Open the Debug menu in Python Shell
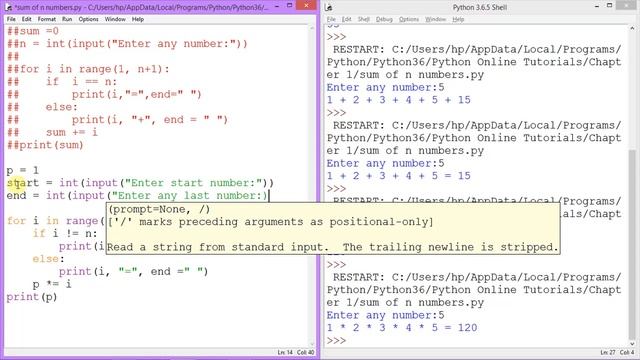Screen dimensions: 640x360 tap(384, 19)
